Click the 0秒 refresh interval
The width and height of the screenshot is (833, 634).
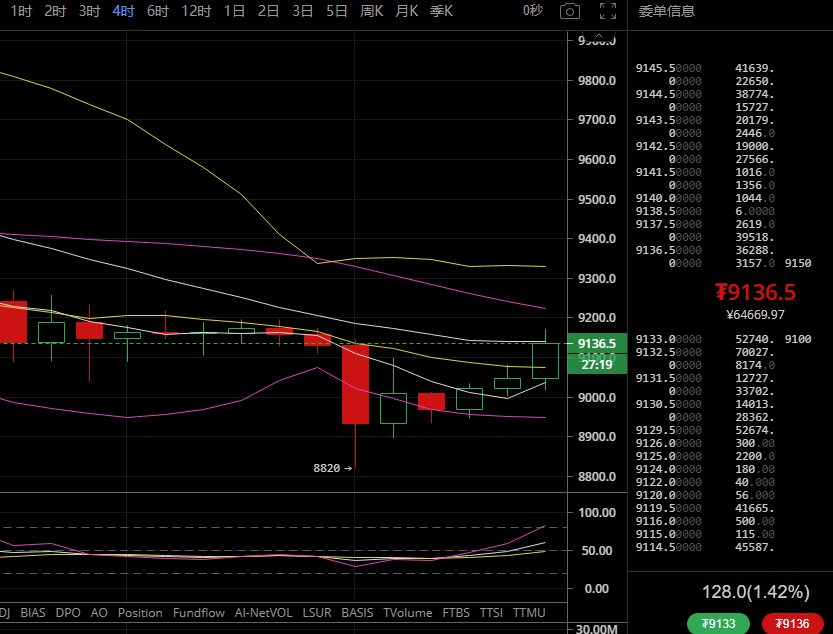[533, 11]
